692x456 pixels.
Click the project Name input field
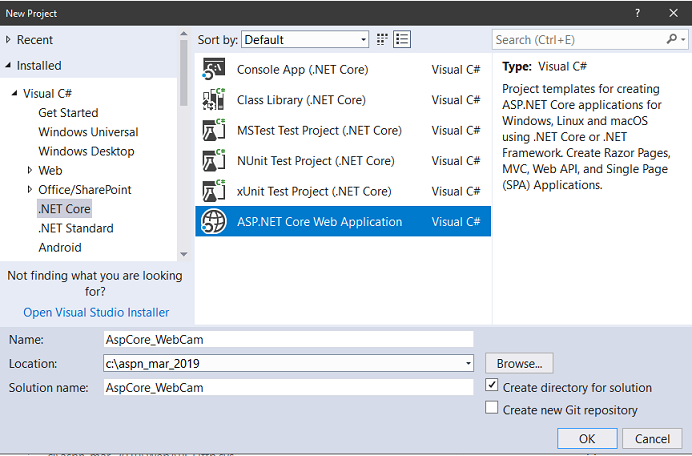click(289, 339)
